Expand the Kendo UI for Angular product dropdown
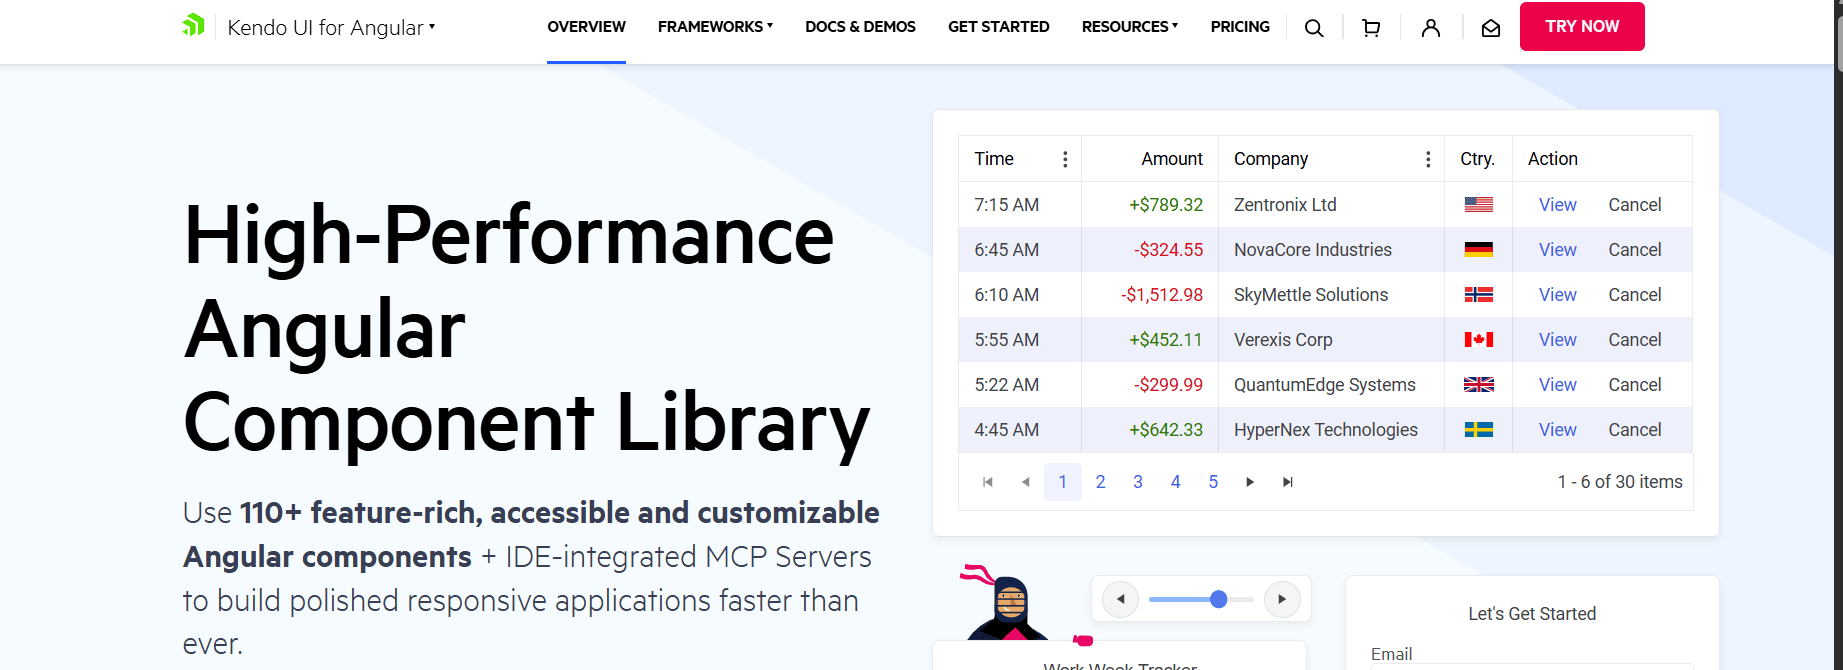Viewport: 1843px width, 670px height. [x=331, y=27]
